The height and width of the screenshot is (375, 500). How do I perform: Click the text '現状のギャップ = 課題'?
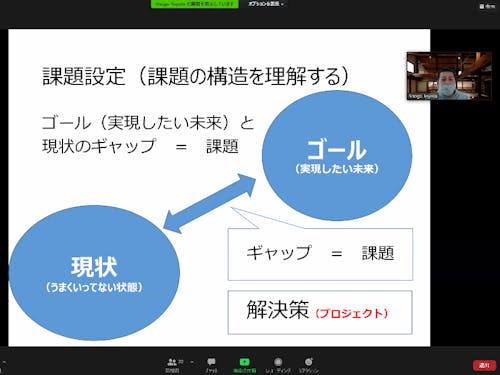pyautogui.click(x=140, y=146)
